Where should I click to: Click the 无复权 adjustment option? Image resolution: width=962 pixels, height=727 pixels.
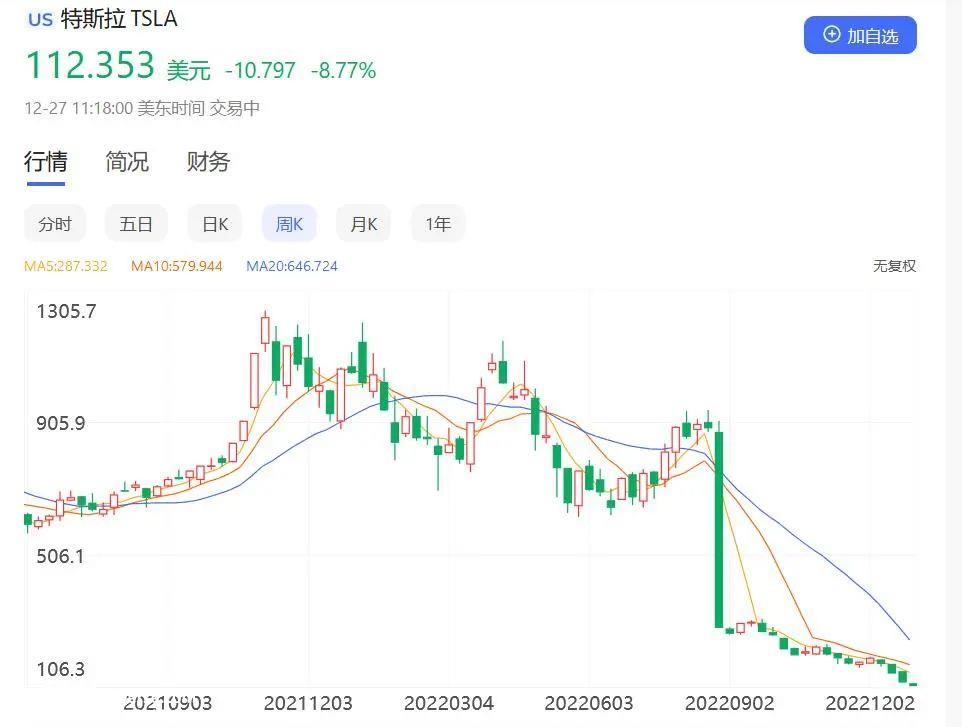click(x=894, y=266)
